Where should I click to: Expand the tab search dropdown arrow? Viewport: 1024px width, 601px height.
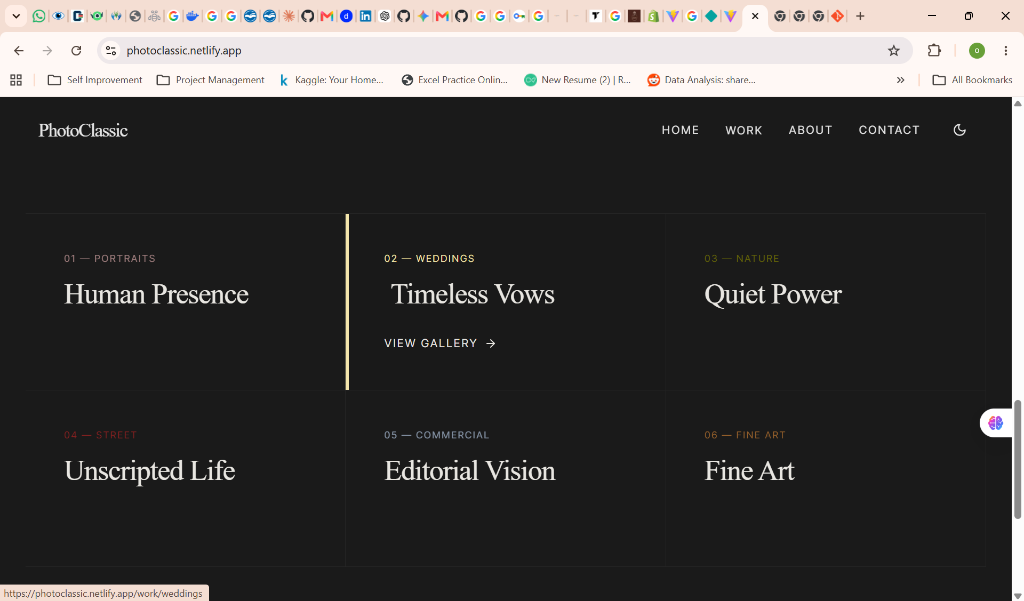[16, 16]
